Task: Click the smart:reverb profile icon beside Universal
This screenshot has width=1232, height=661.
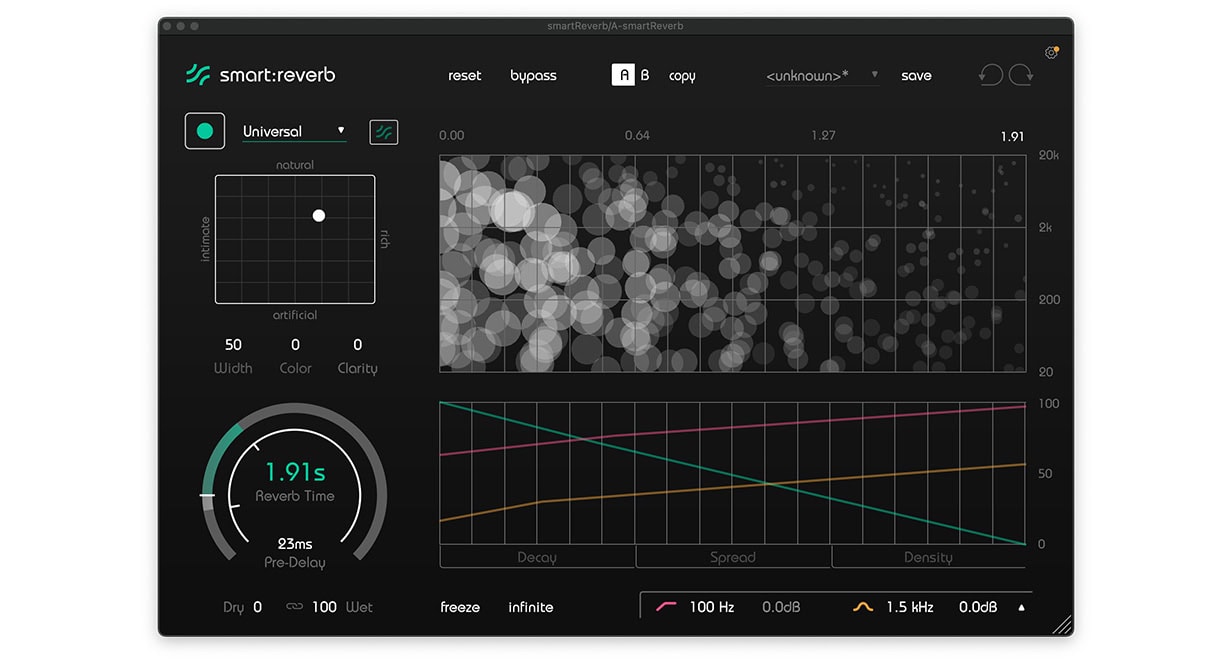Action: point(384,131)
